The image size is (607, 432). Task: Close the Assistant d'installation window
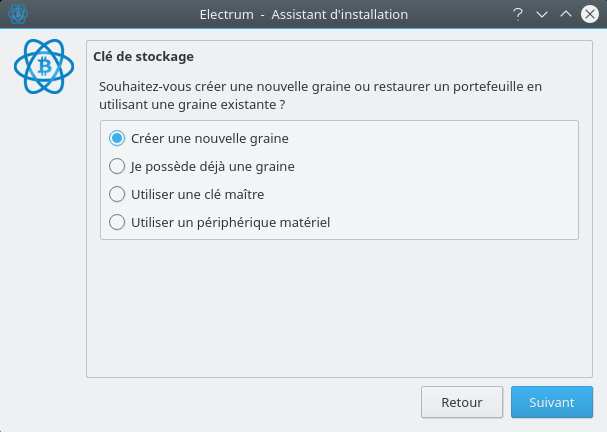tap(589, 14)
